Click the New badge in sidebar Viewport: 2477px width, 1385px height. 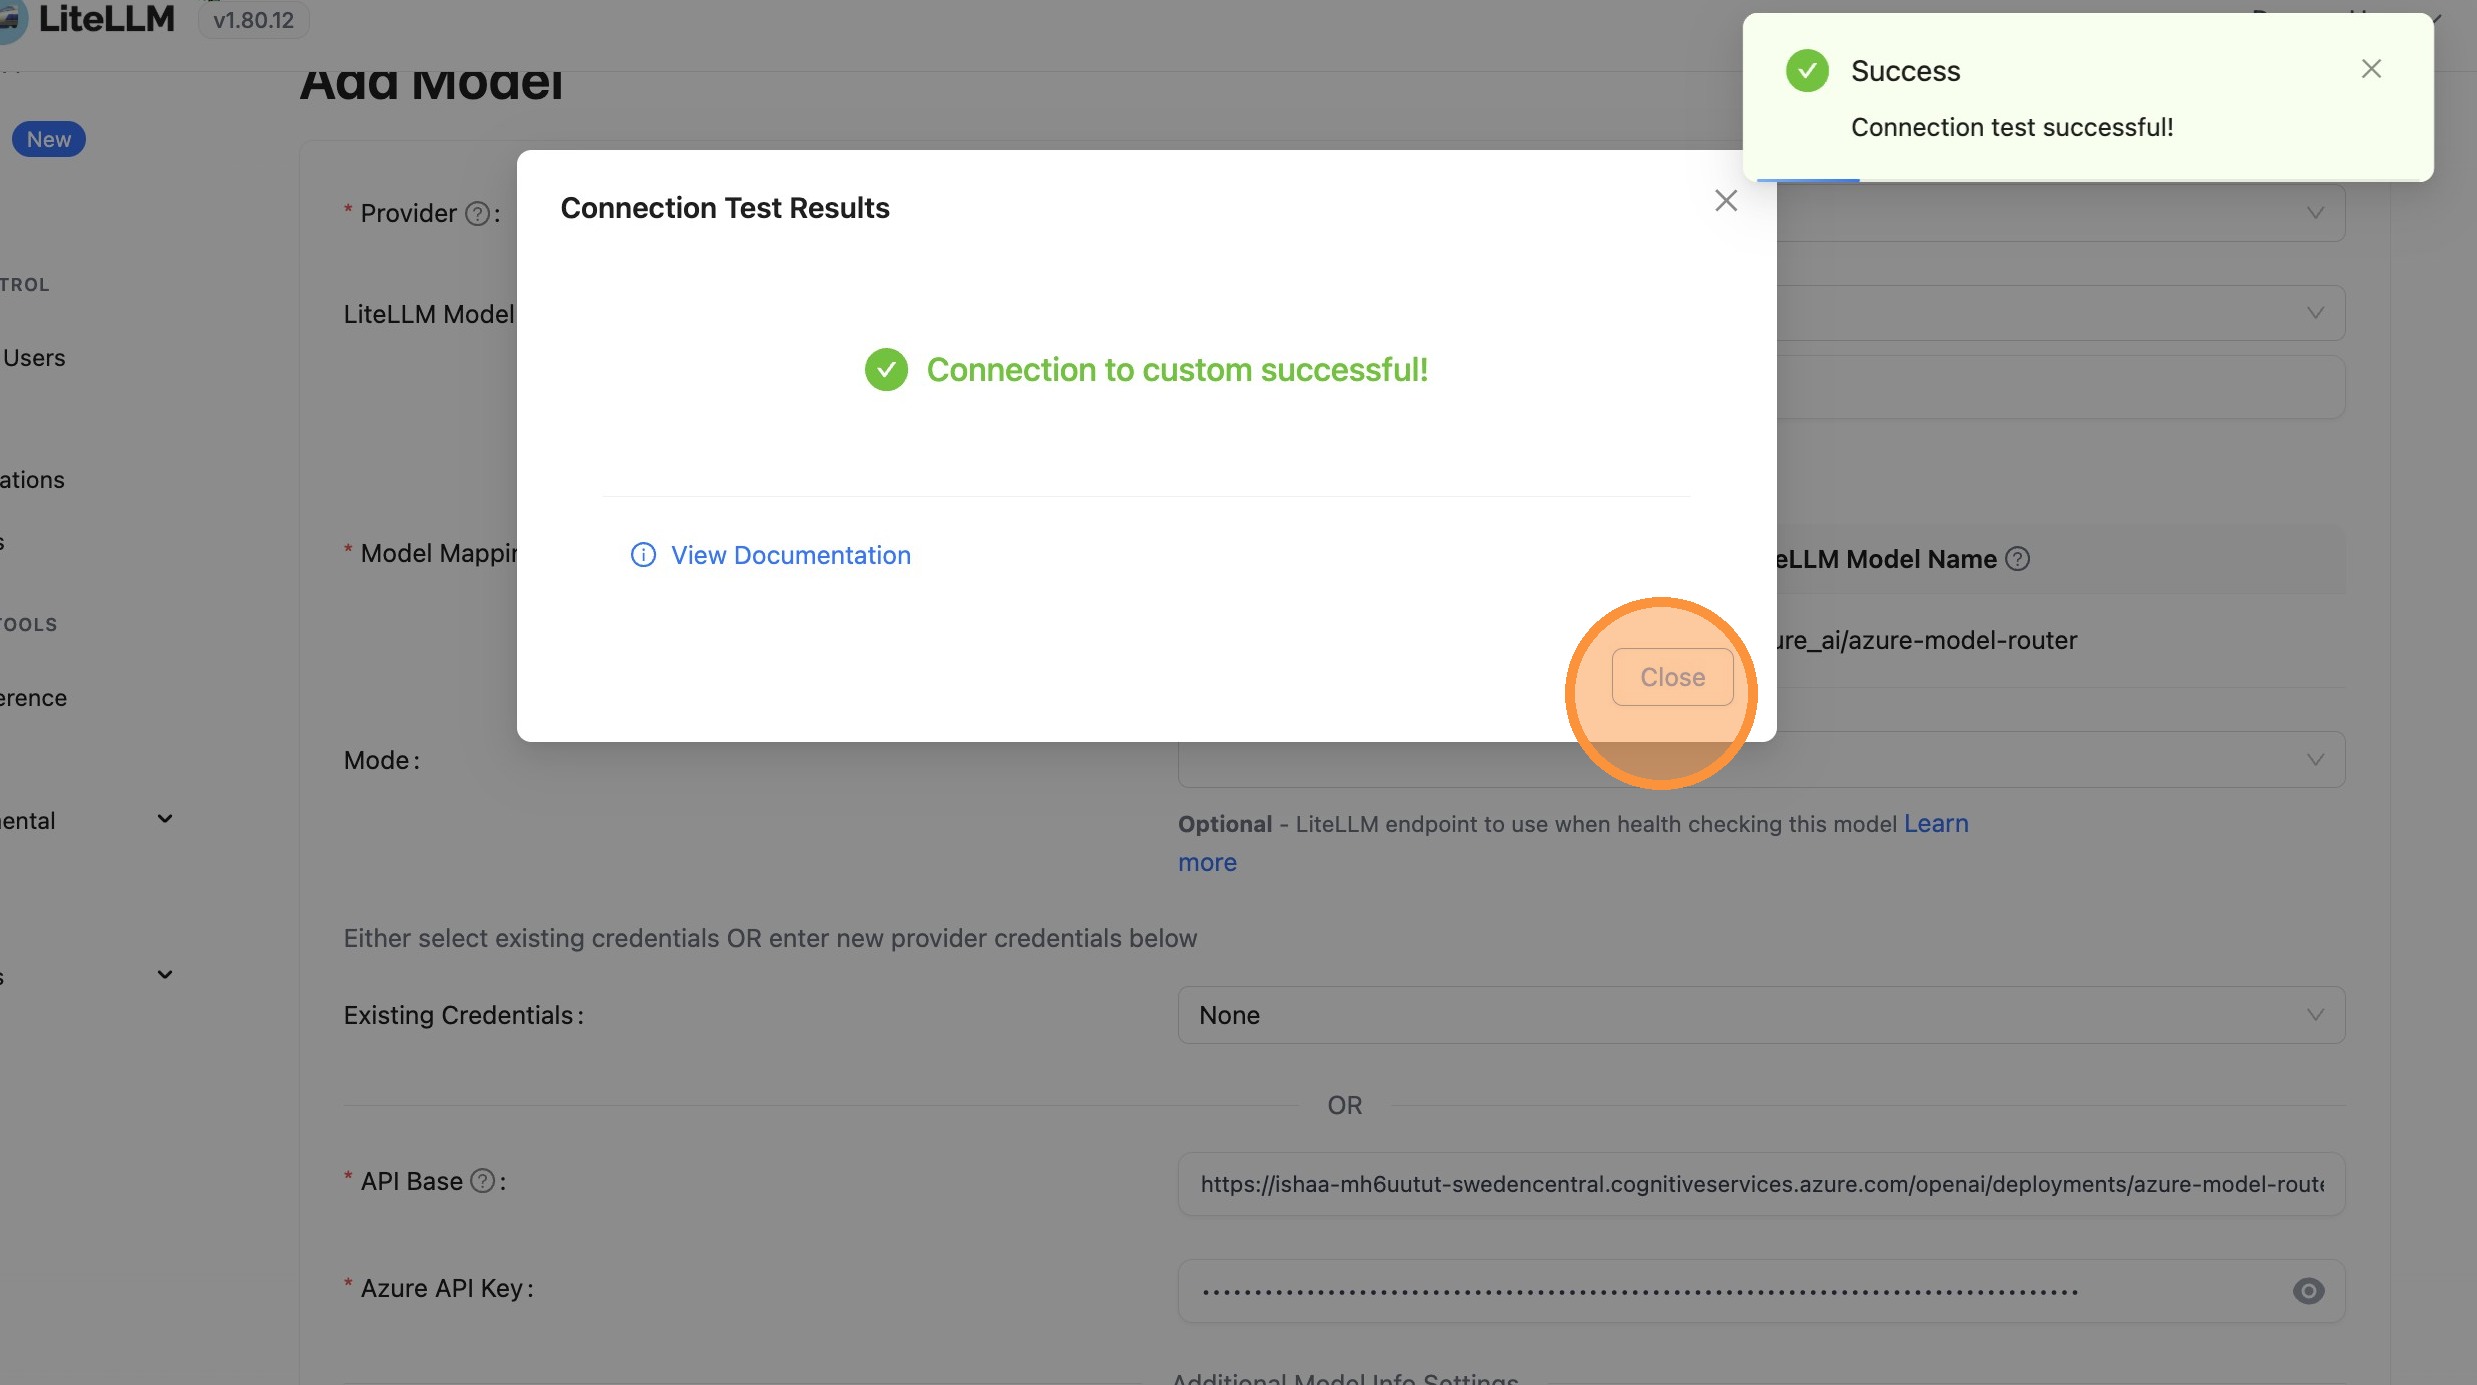48,139
